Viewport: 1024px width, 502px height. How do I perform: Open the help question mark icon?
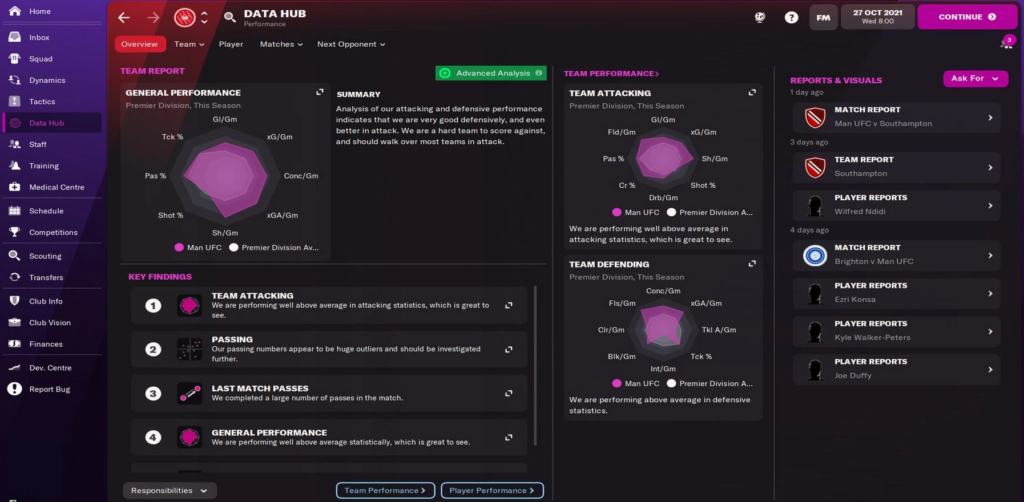click(x=791, y=18)
